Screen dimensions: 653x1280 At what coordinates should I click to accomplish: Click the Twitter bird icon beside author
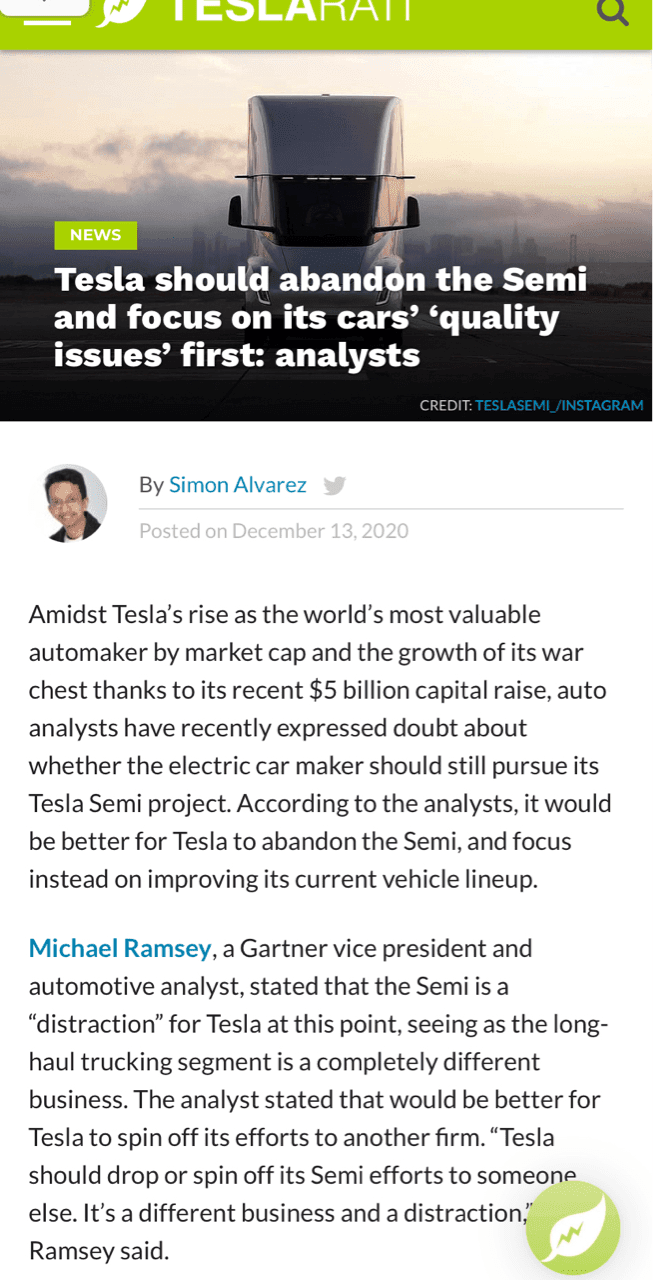pyautogui.click(x=334, y=486)
